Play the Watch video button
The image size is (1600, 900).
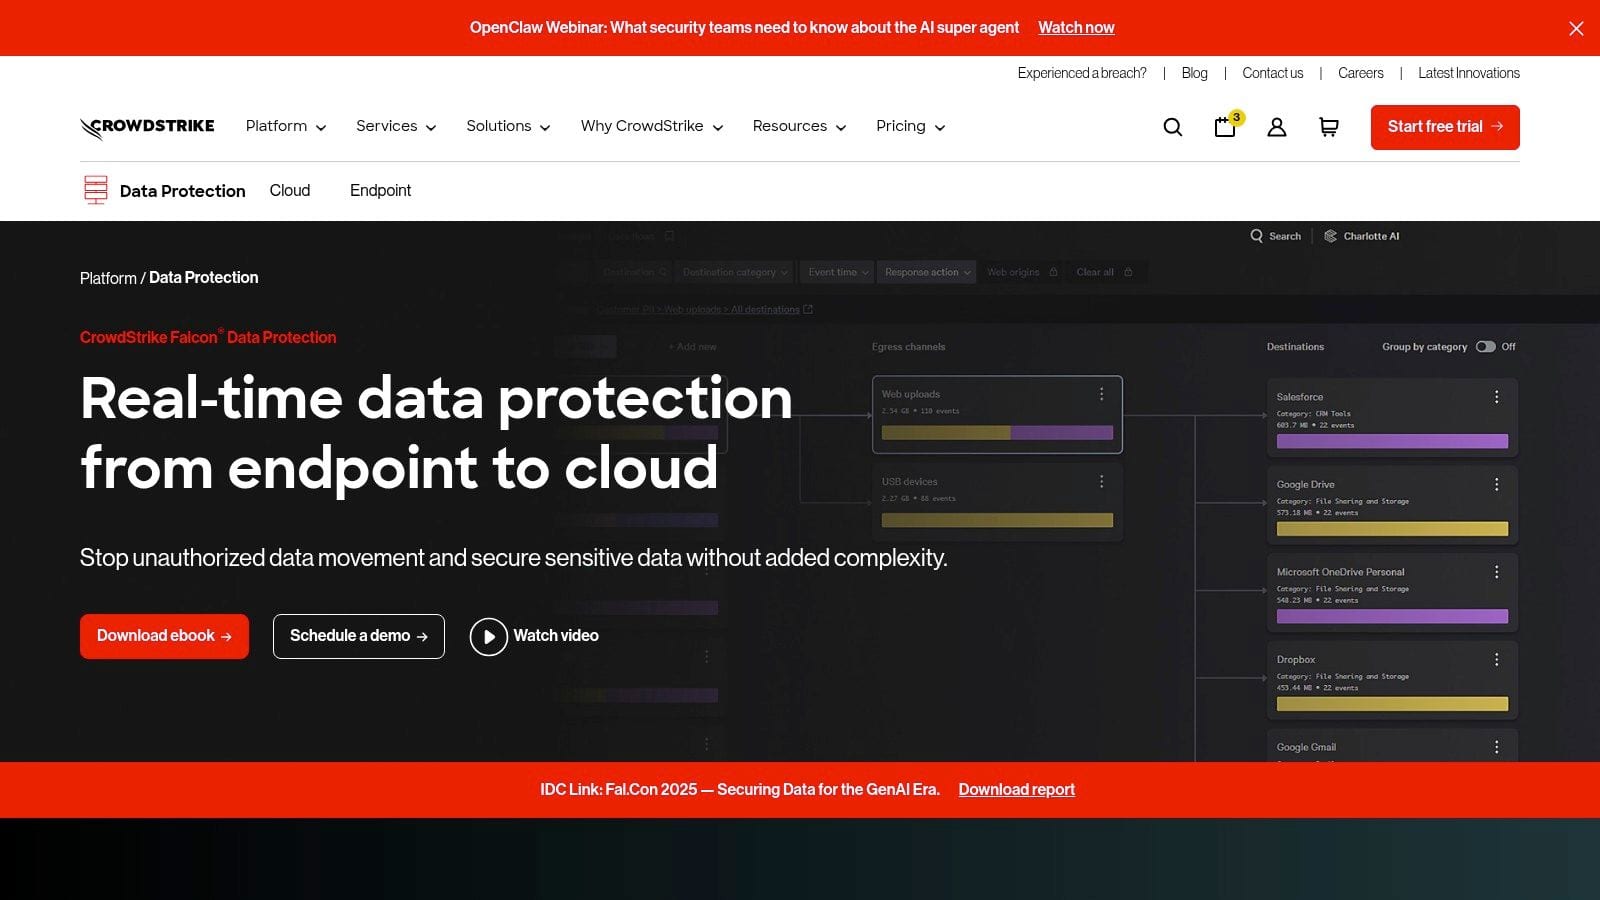(x=534, y=636)
